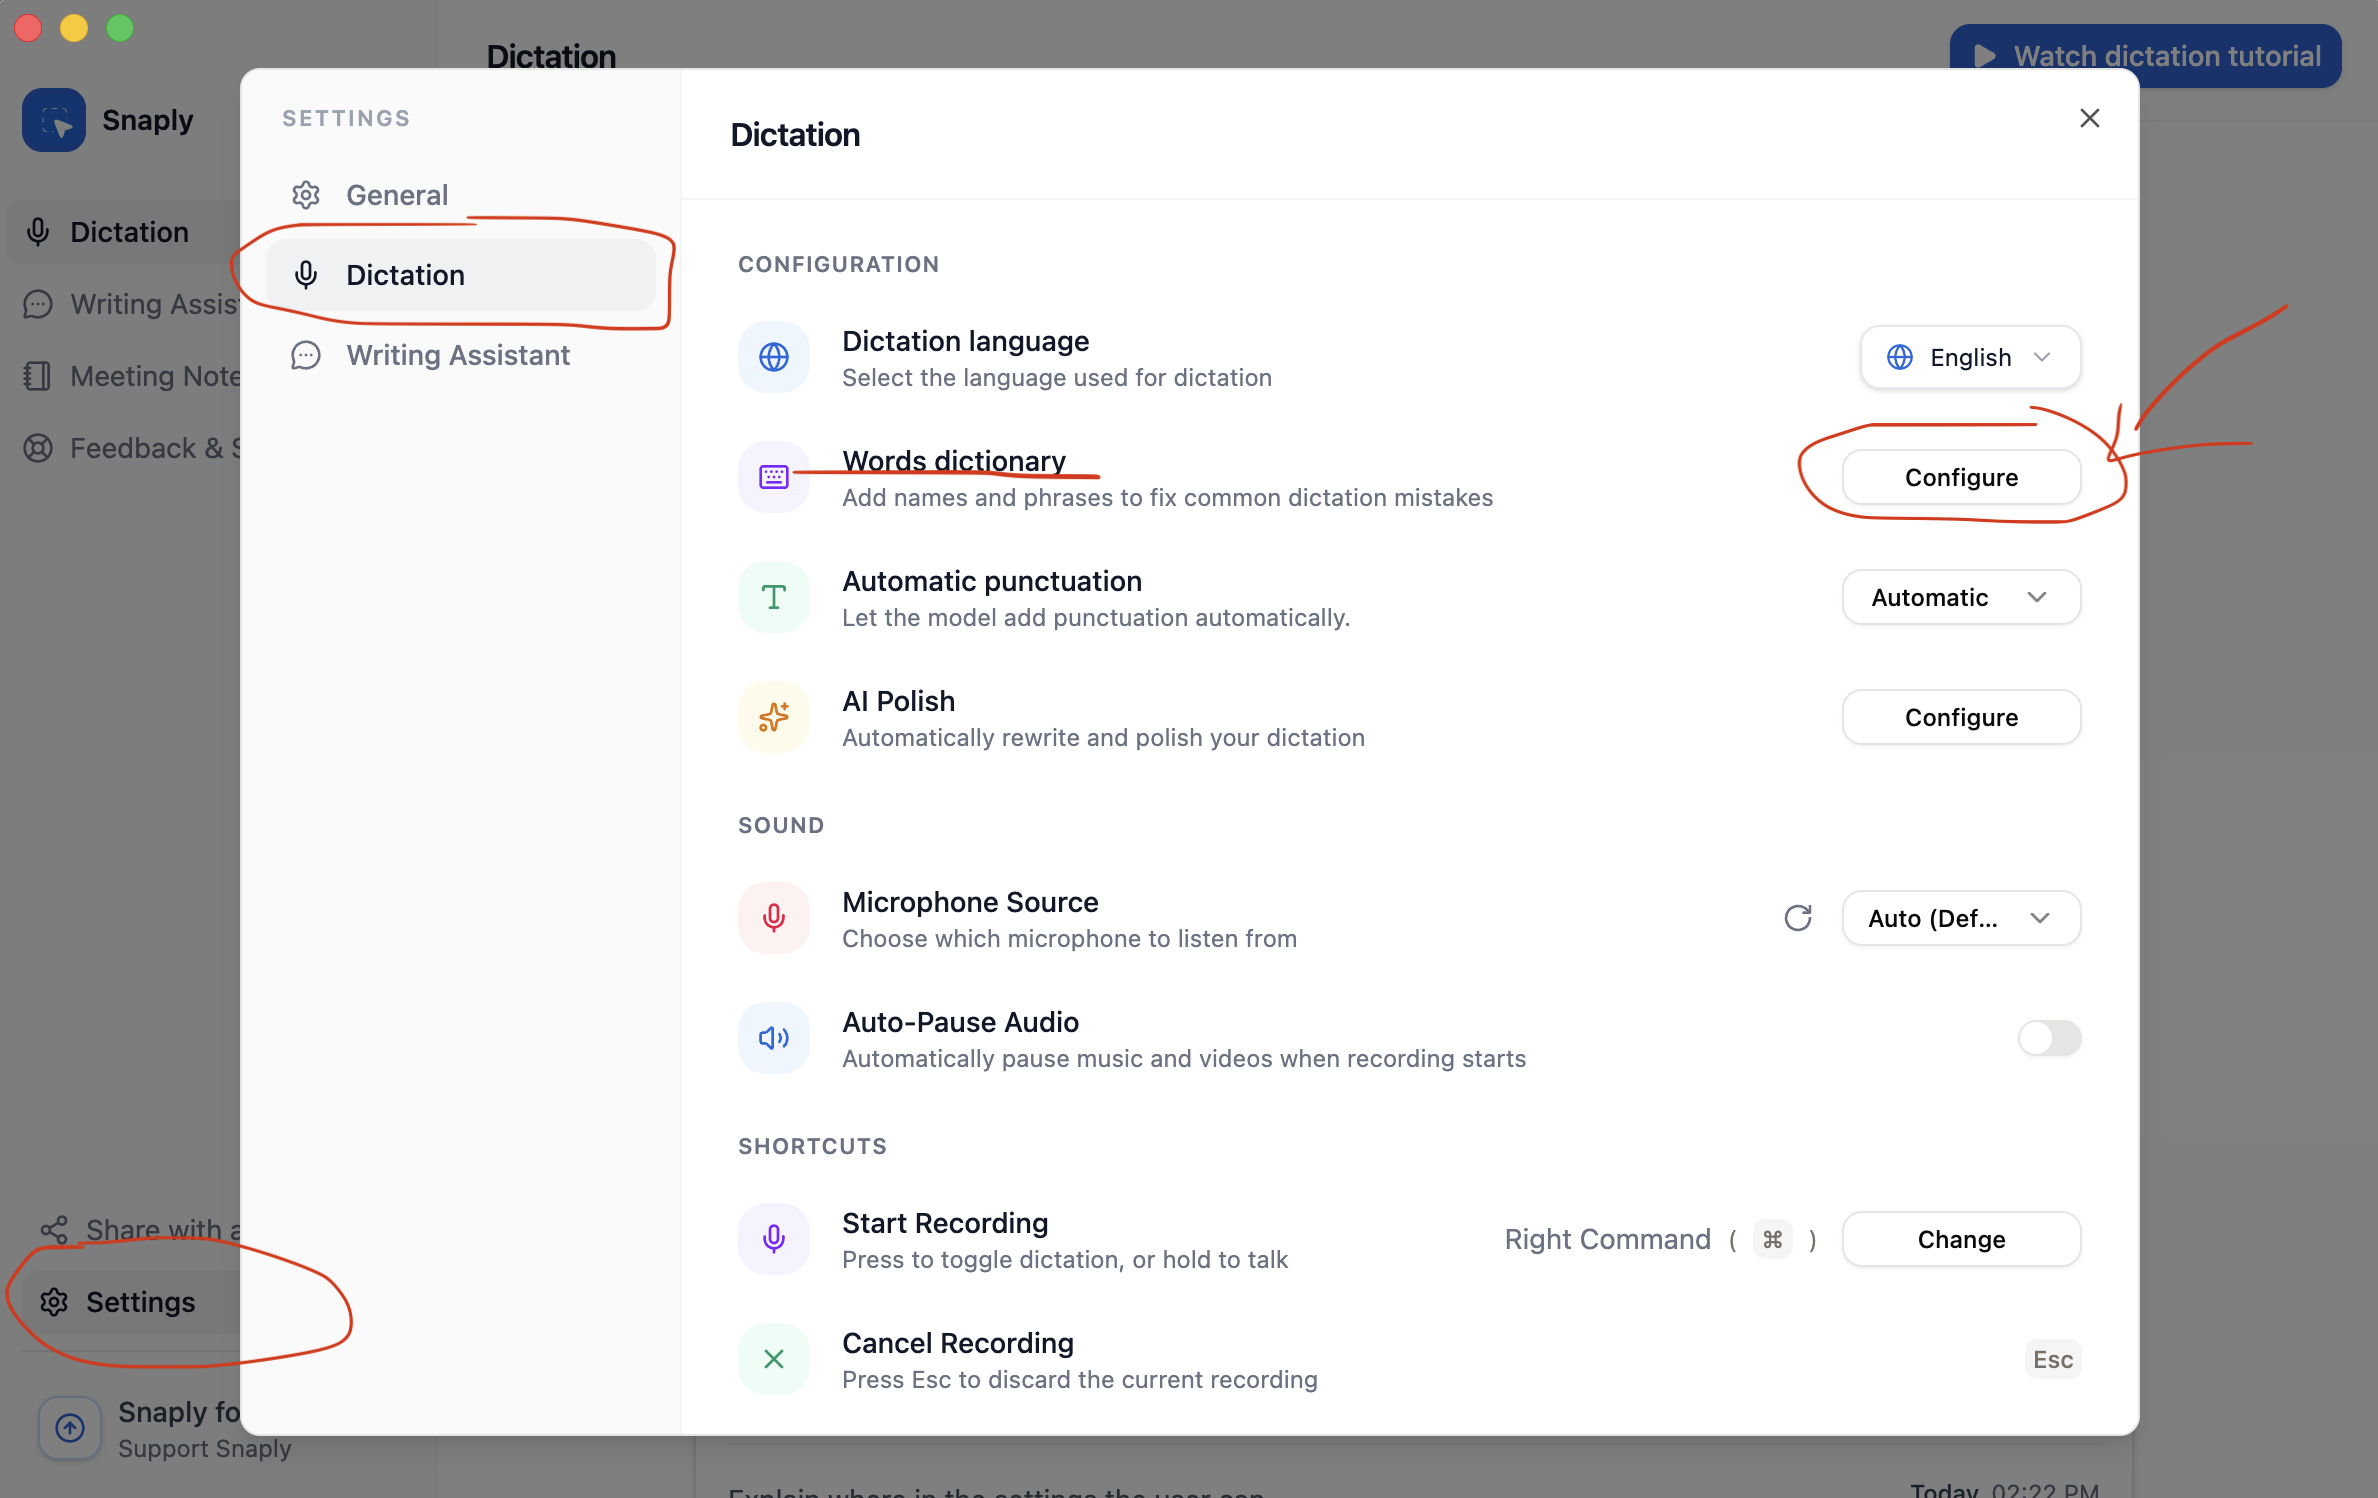This screenshot has height=1498, width=2378.
Task: Click the Dictation microphone icon in the sidebar
Action: click(x=38, y=231)
